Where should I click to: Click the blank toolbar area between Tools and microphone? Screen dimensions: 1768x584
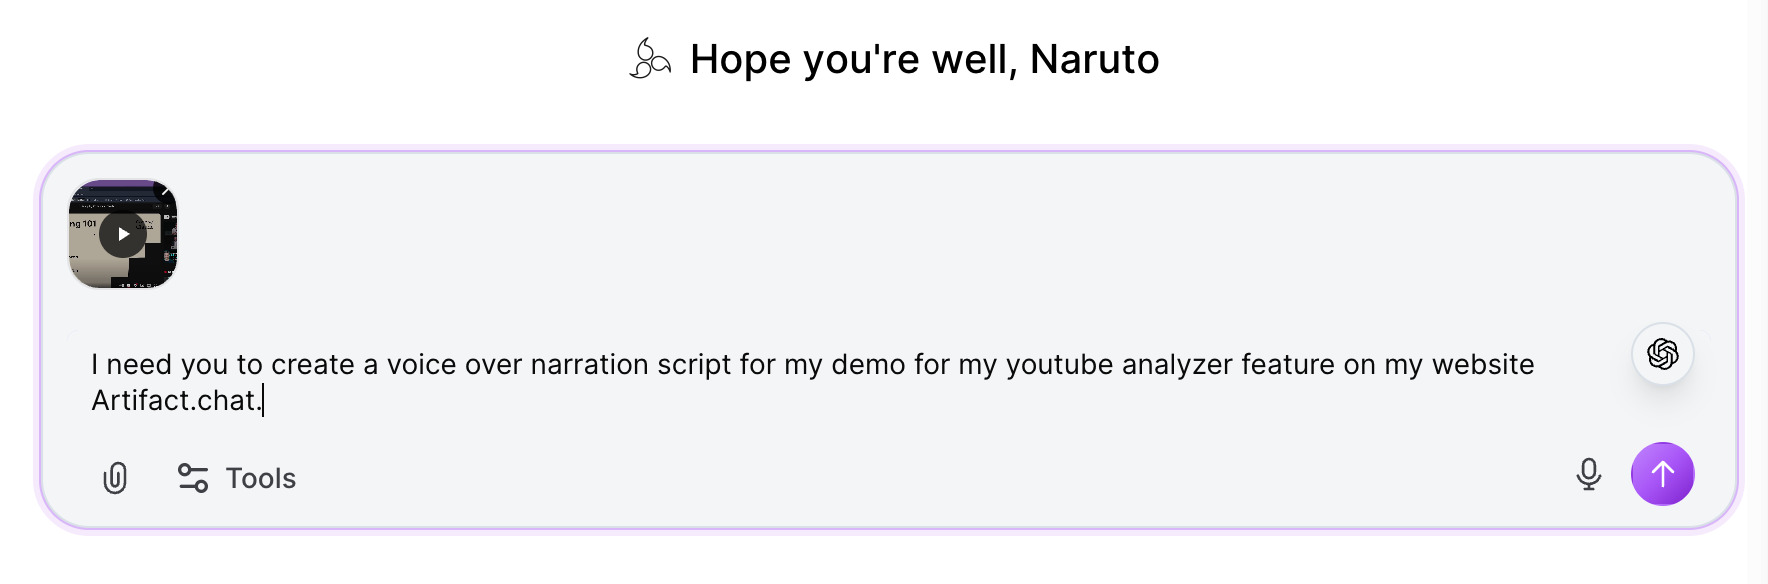900,478
